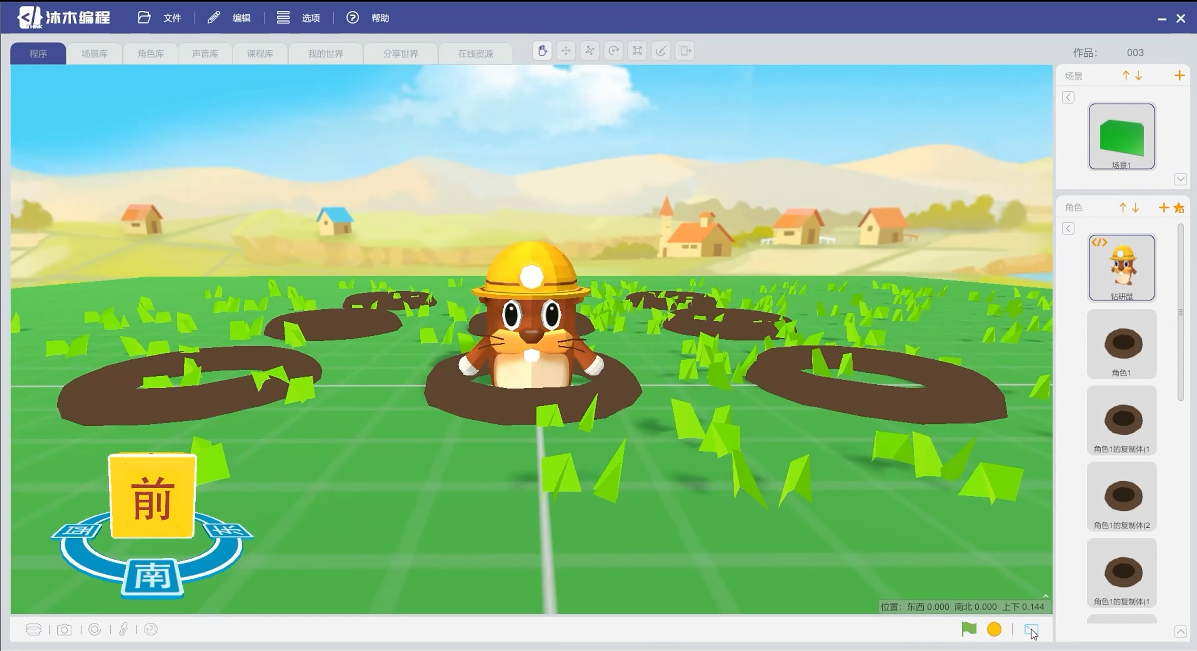This screenshot has width=1197, height=651.
Task: Add a new scene with plus icon
Action: pyautogui.click(x=1179, y=76)
